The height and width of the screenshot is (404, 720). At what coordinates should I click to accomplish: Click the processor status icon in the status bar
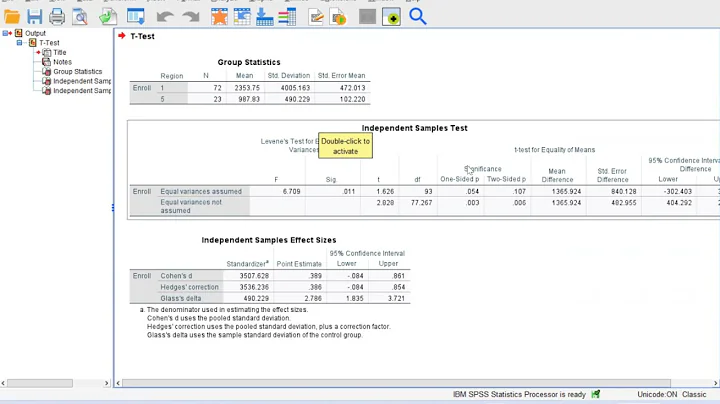click(x=596, y=394)
